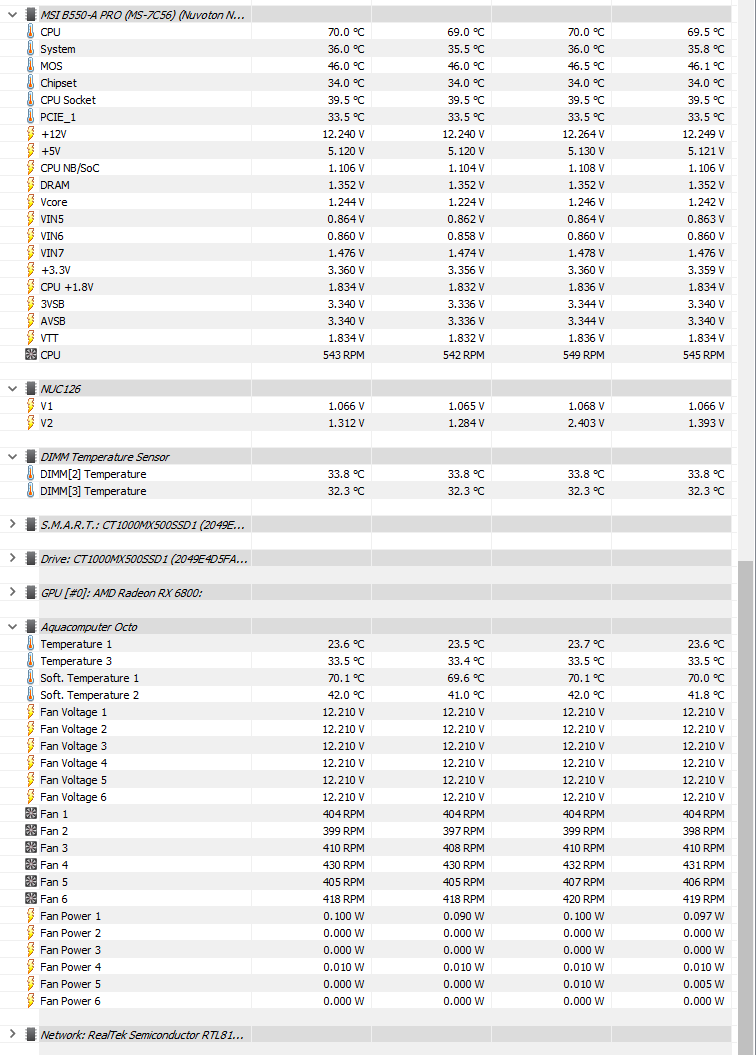Click the 12.264 V value in +12V row
Viewport: 756px width, 1055px height.
tap(582, 134)
